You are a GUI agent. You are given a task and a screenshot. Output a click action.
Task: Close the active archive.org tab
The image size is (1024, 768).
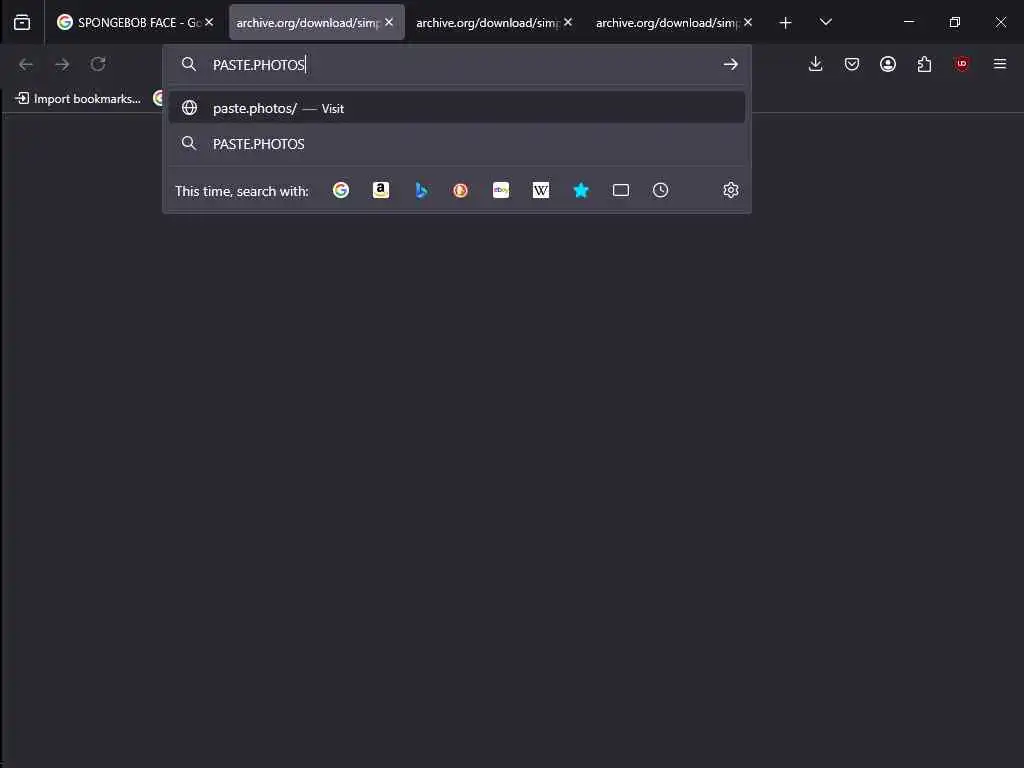(389, 23)
